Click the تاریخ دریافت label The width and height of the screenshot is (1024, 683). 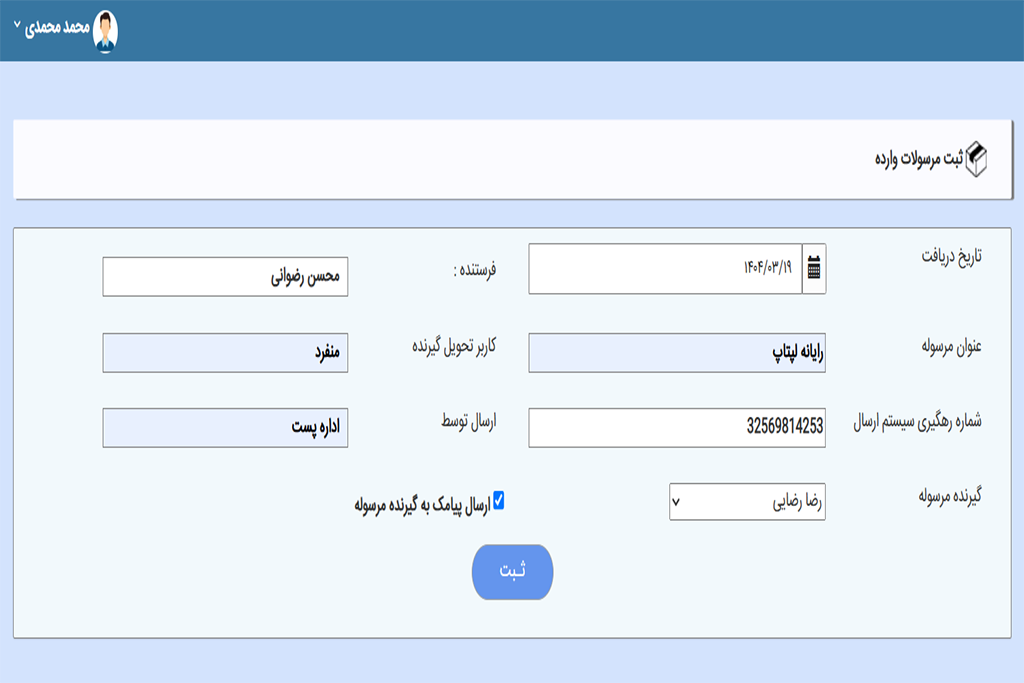point(951,256)
